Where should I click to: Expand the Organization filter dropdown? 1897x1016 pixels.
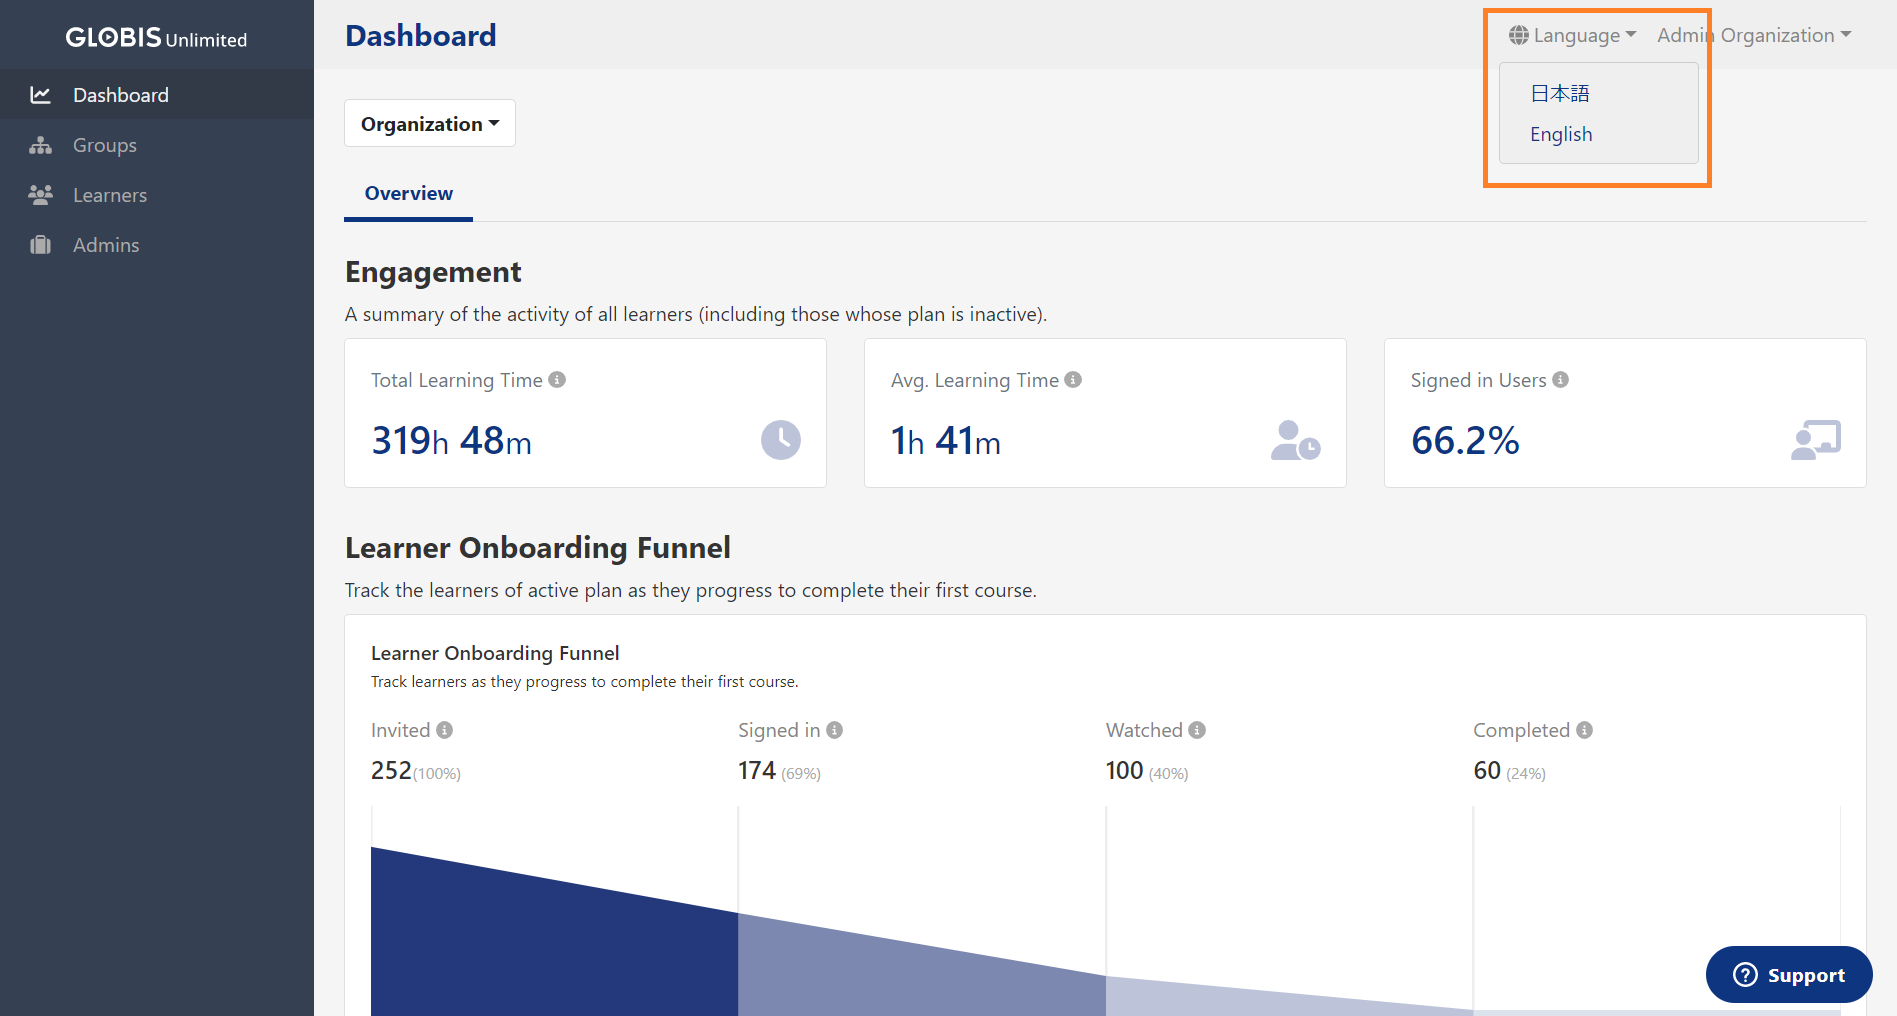[430, 124]
